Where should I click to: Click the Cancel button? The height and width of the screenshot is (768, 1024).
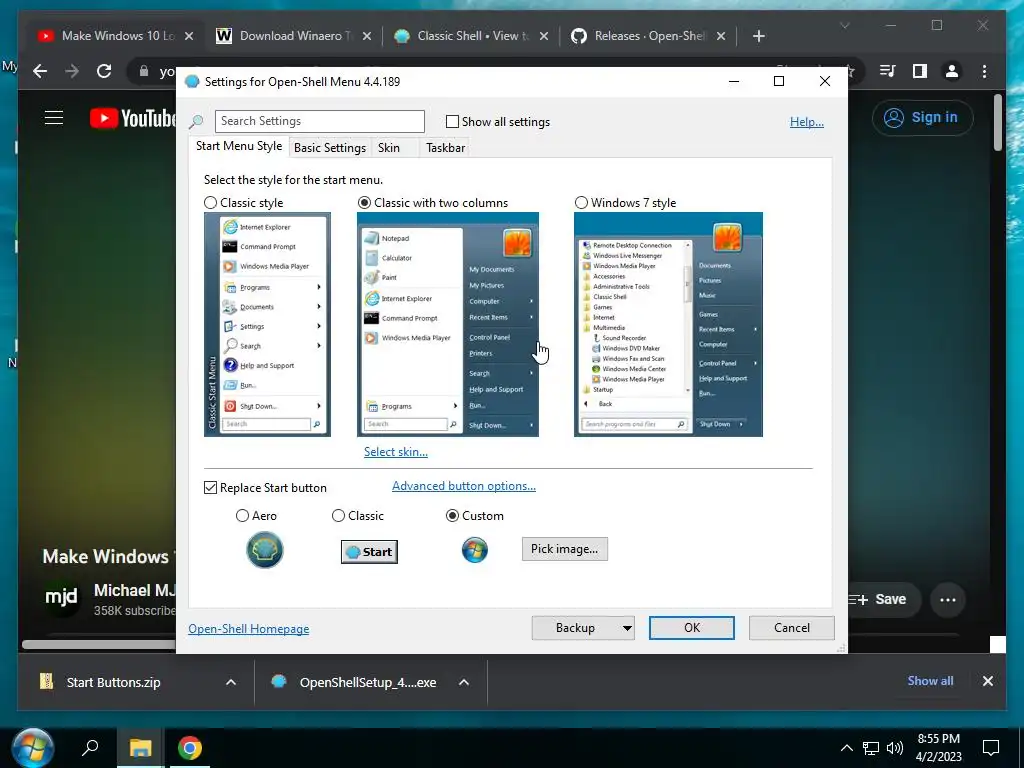point(792,628)
